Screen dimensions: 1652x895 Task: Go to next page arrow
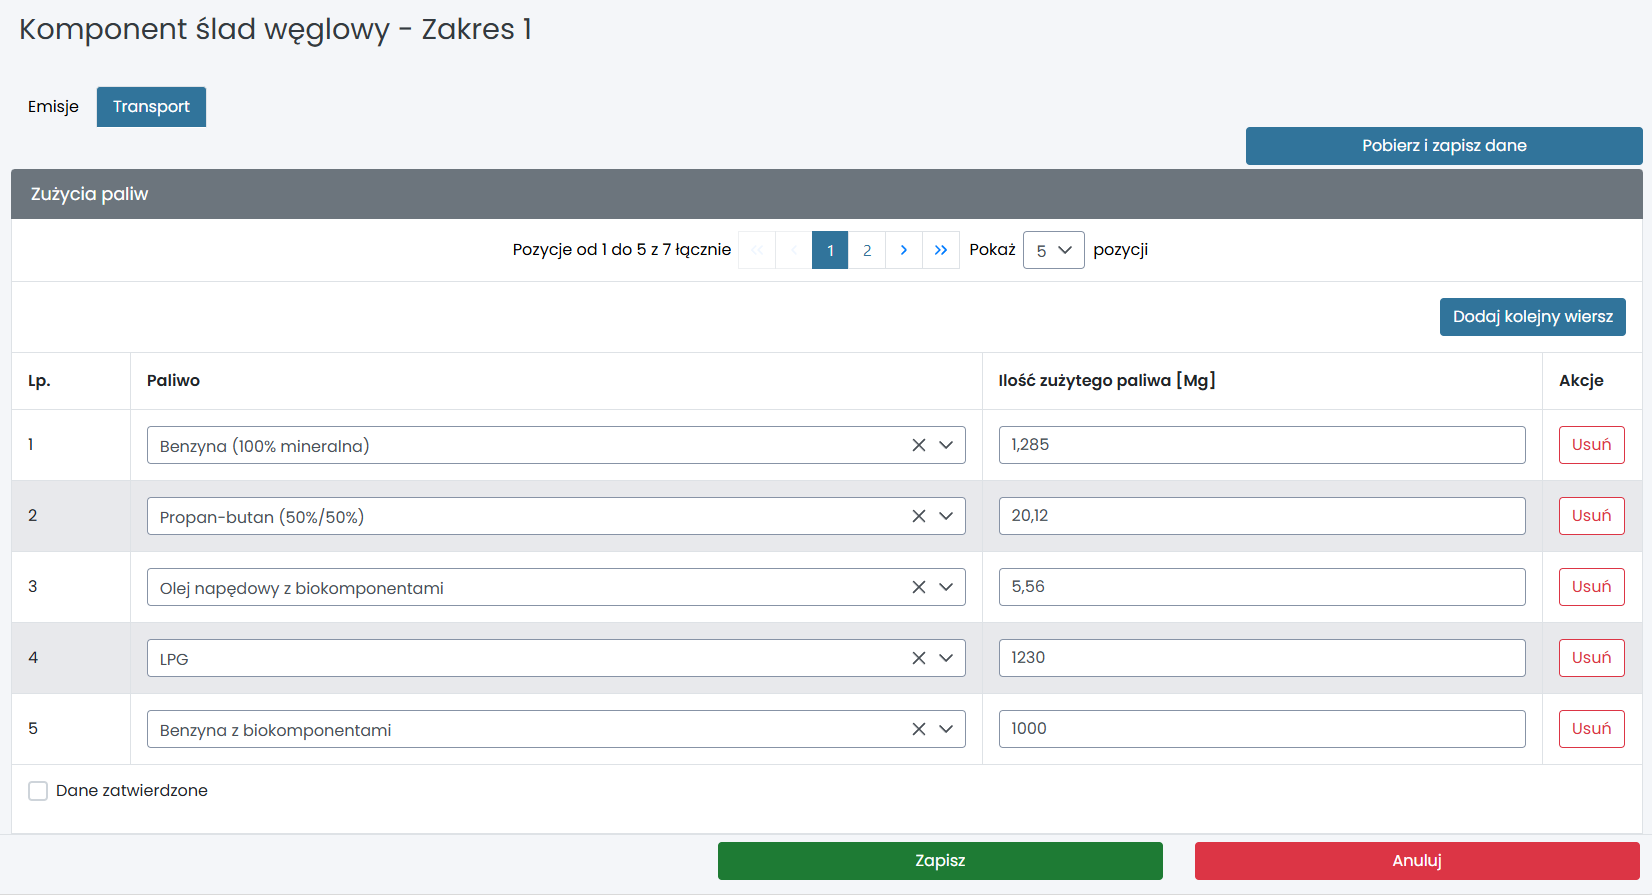tap(903, 250)
